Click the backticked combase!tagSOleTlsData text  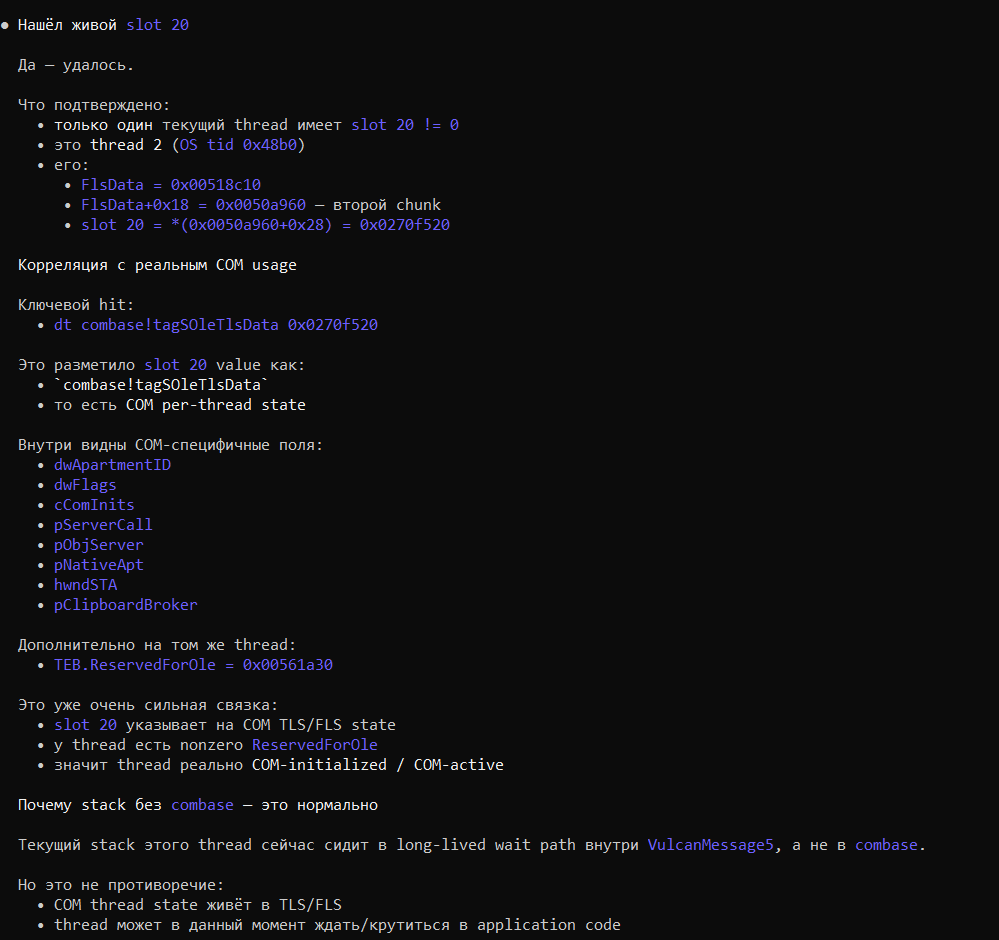(x=162, y=385)
